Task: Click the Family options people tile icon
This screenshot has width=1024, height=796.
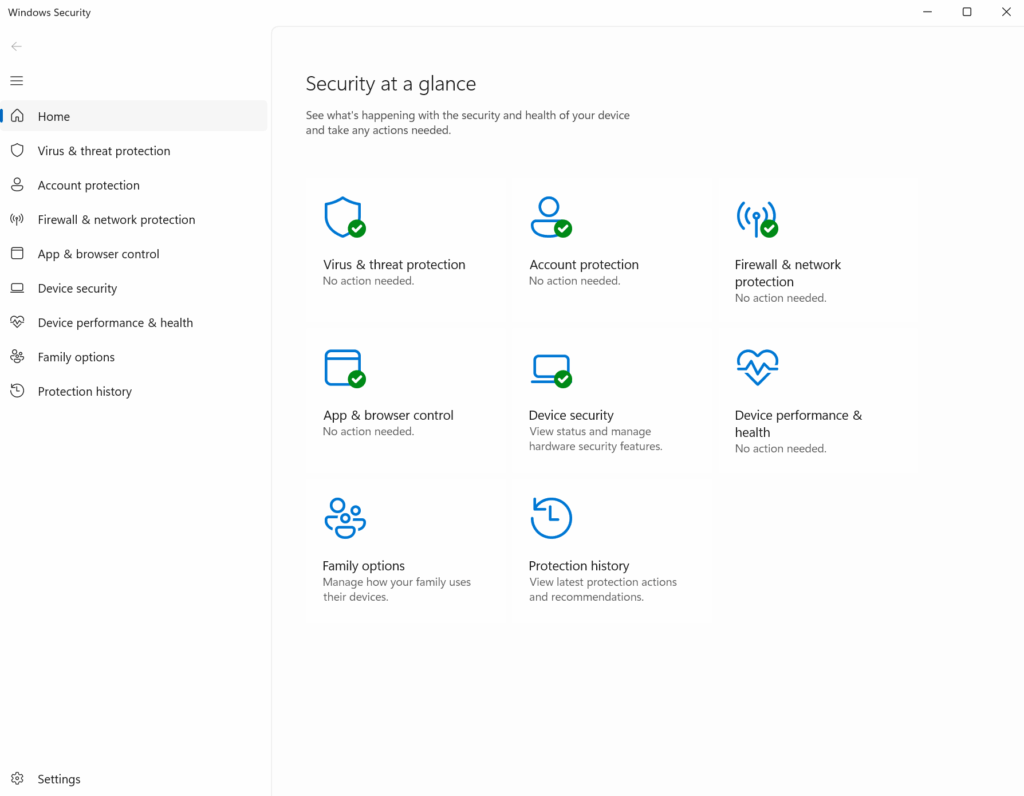Action: [344, 518]
